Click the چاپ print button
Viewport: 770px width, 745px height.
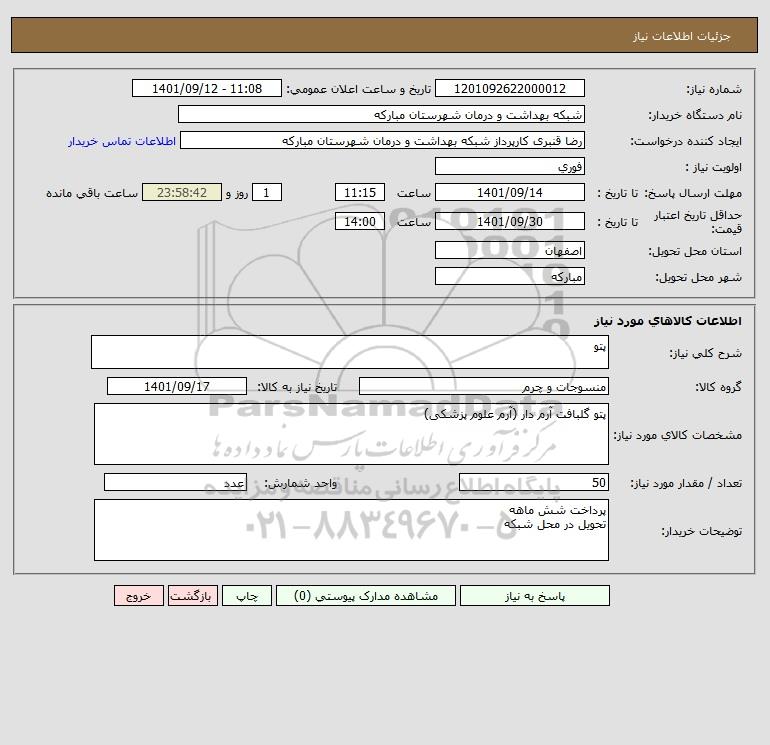click(x=247, y=596)
